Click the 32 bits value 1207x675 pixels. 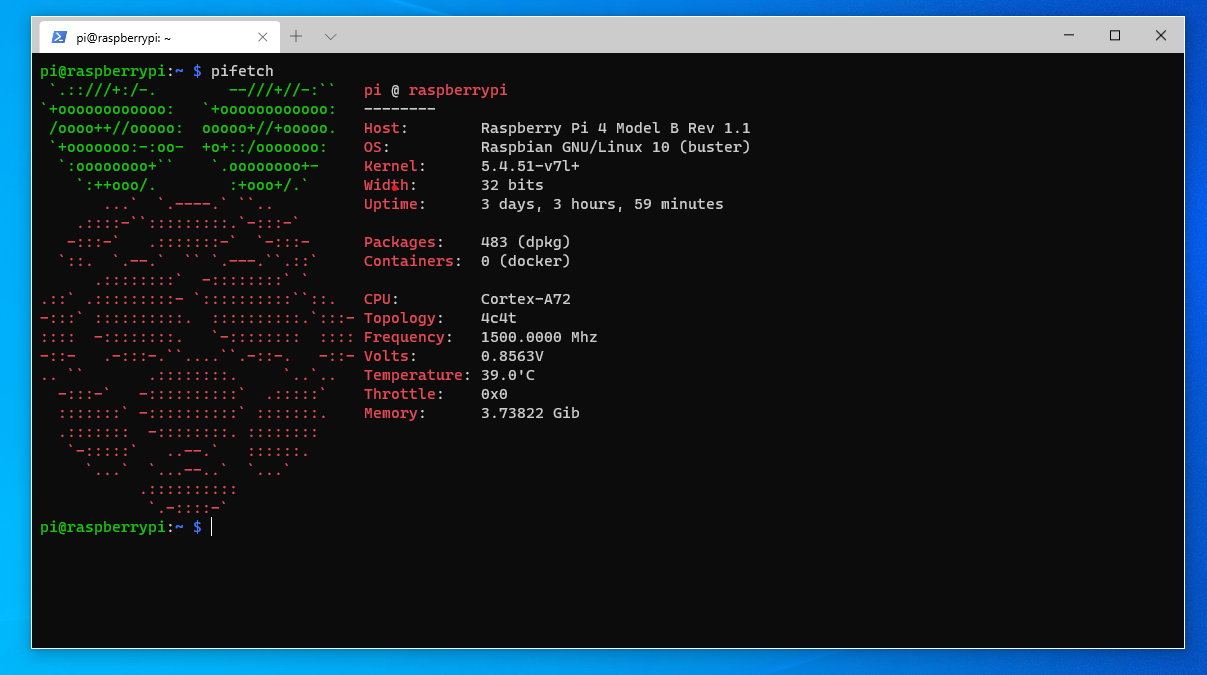click(x=512, y=185)
